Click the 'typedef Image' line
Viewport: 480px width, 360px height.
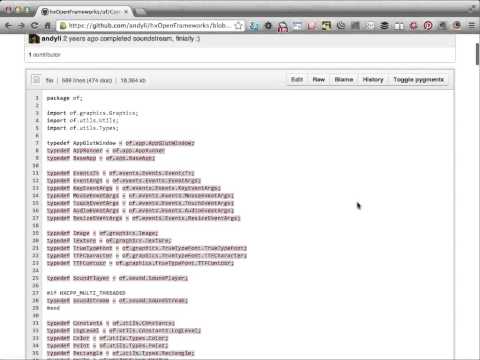(x=102, y=233)
